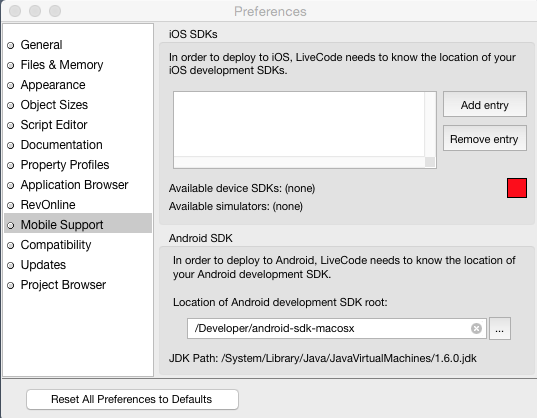
Task: Clear the Android SDK path field
Action: click(x=476, y=328)
